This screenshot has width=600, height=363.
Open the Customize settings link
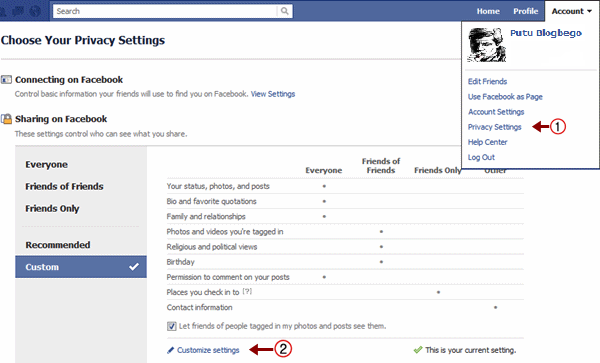coord(208,350)
